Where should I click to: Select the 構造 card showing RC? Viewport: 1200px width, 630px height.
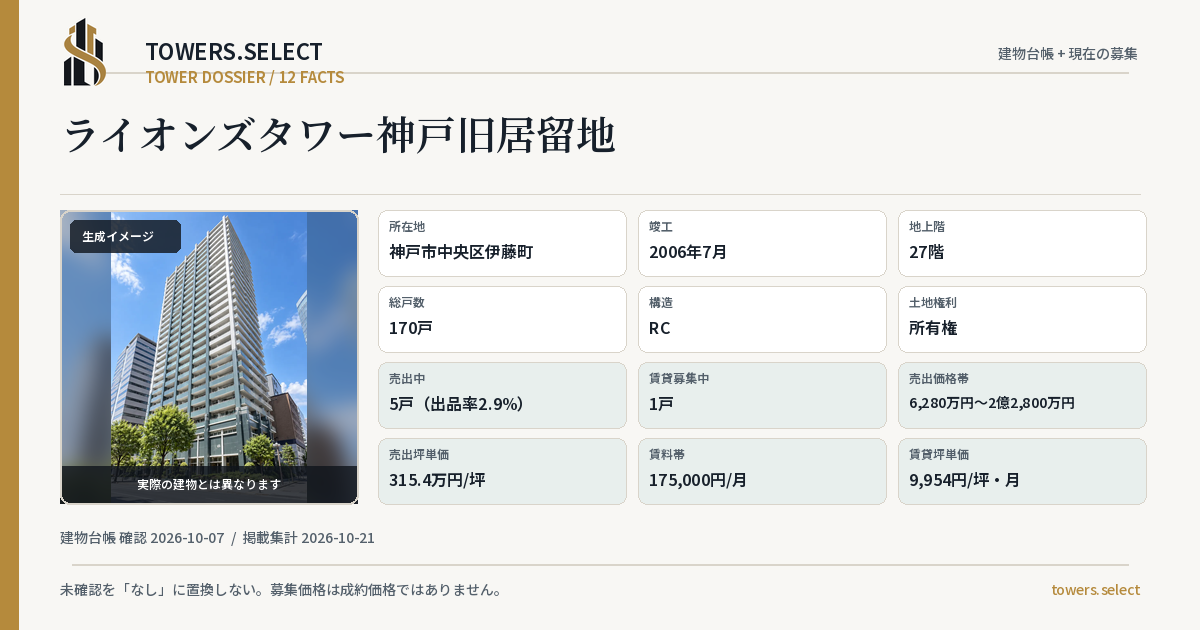tap(762, 319)
